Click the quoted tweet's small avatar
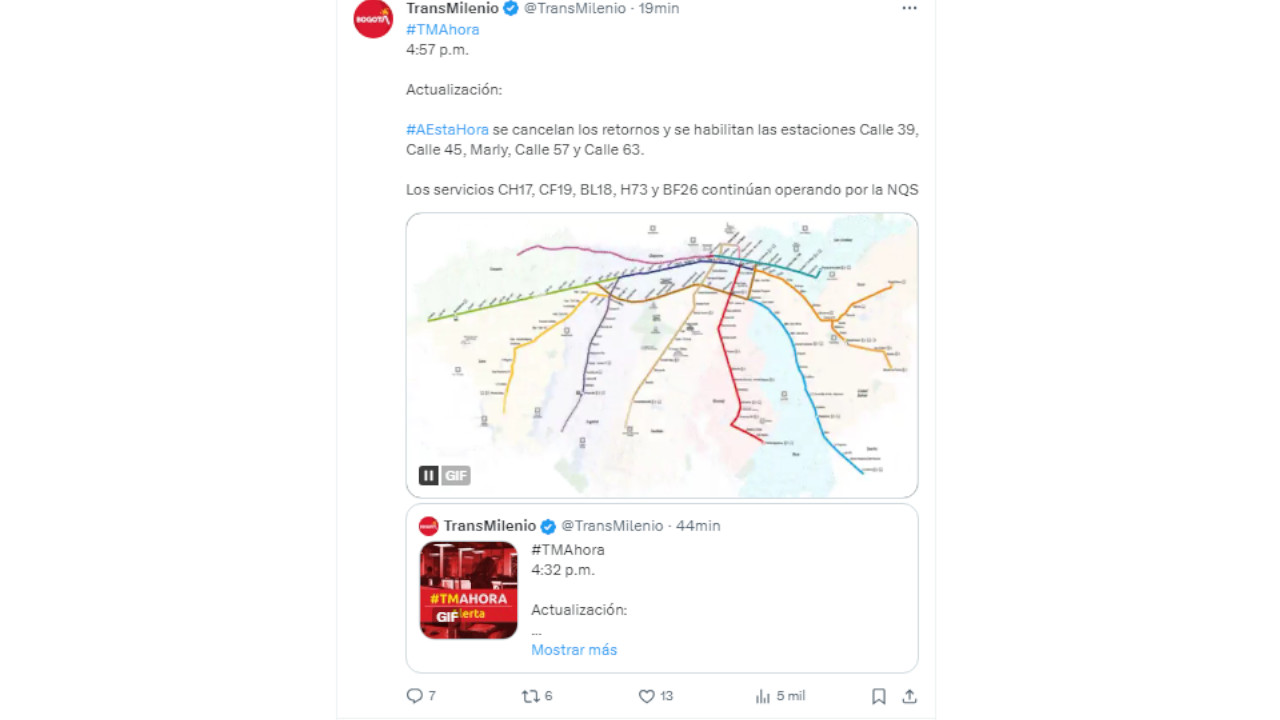This screenshot has width=1280, height=720. (x=429, y=526)
